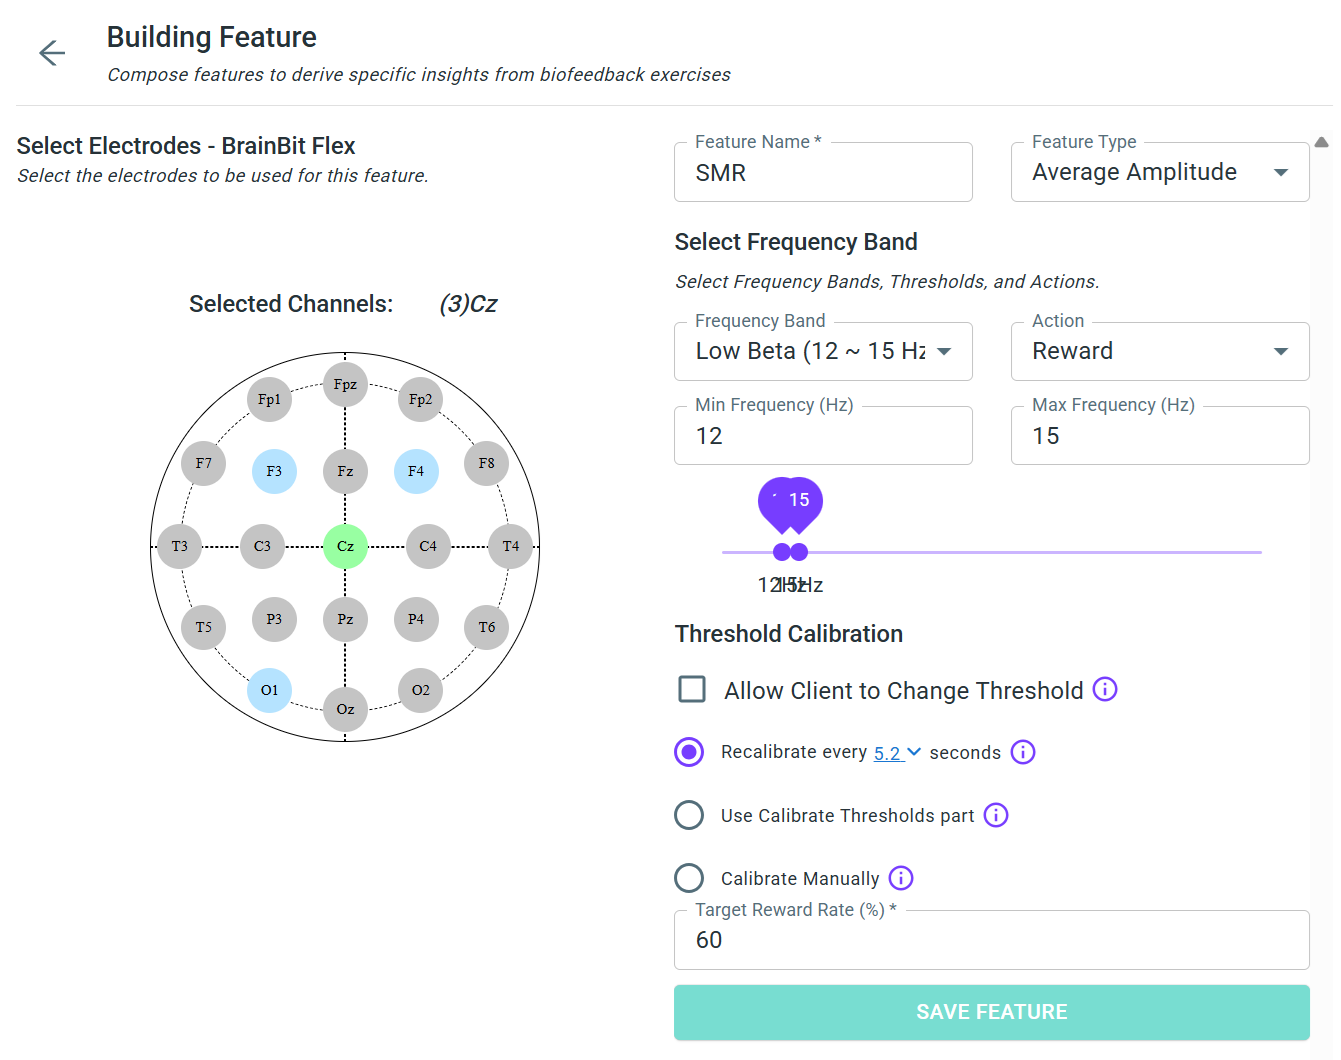Select the F3 electrode
Screen dimensions: 1341x1060
(x=274, y=471)
